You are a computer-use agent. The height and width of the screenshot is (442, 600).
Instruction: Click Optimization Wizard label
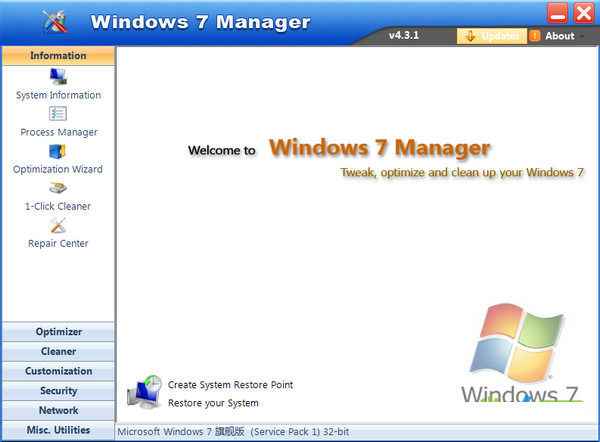(58, 169)
